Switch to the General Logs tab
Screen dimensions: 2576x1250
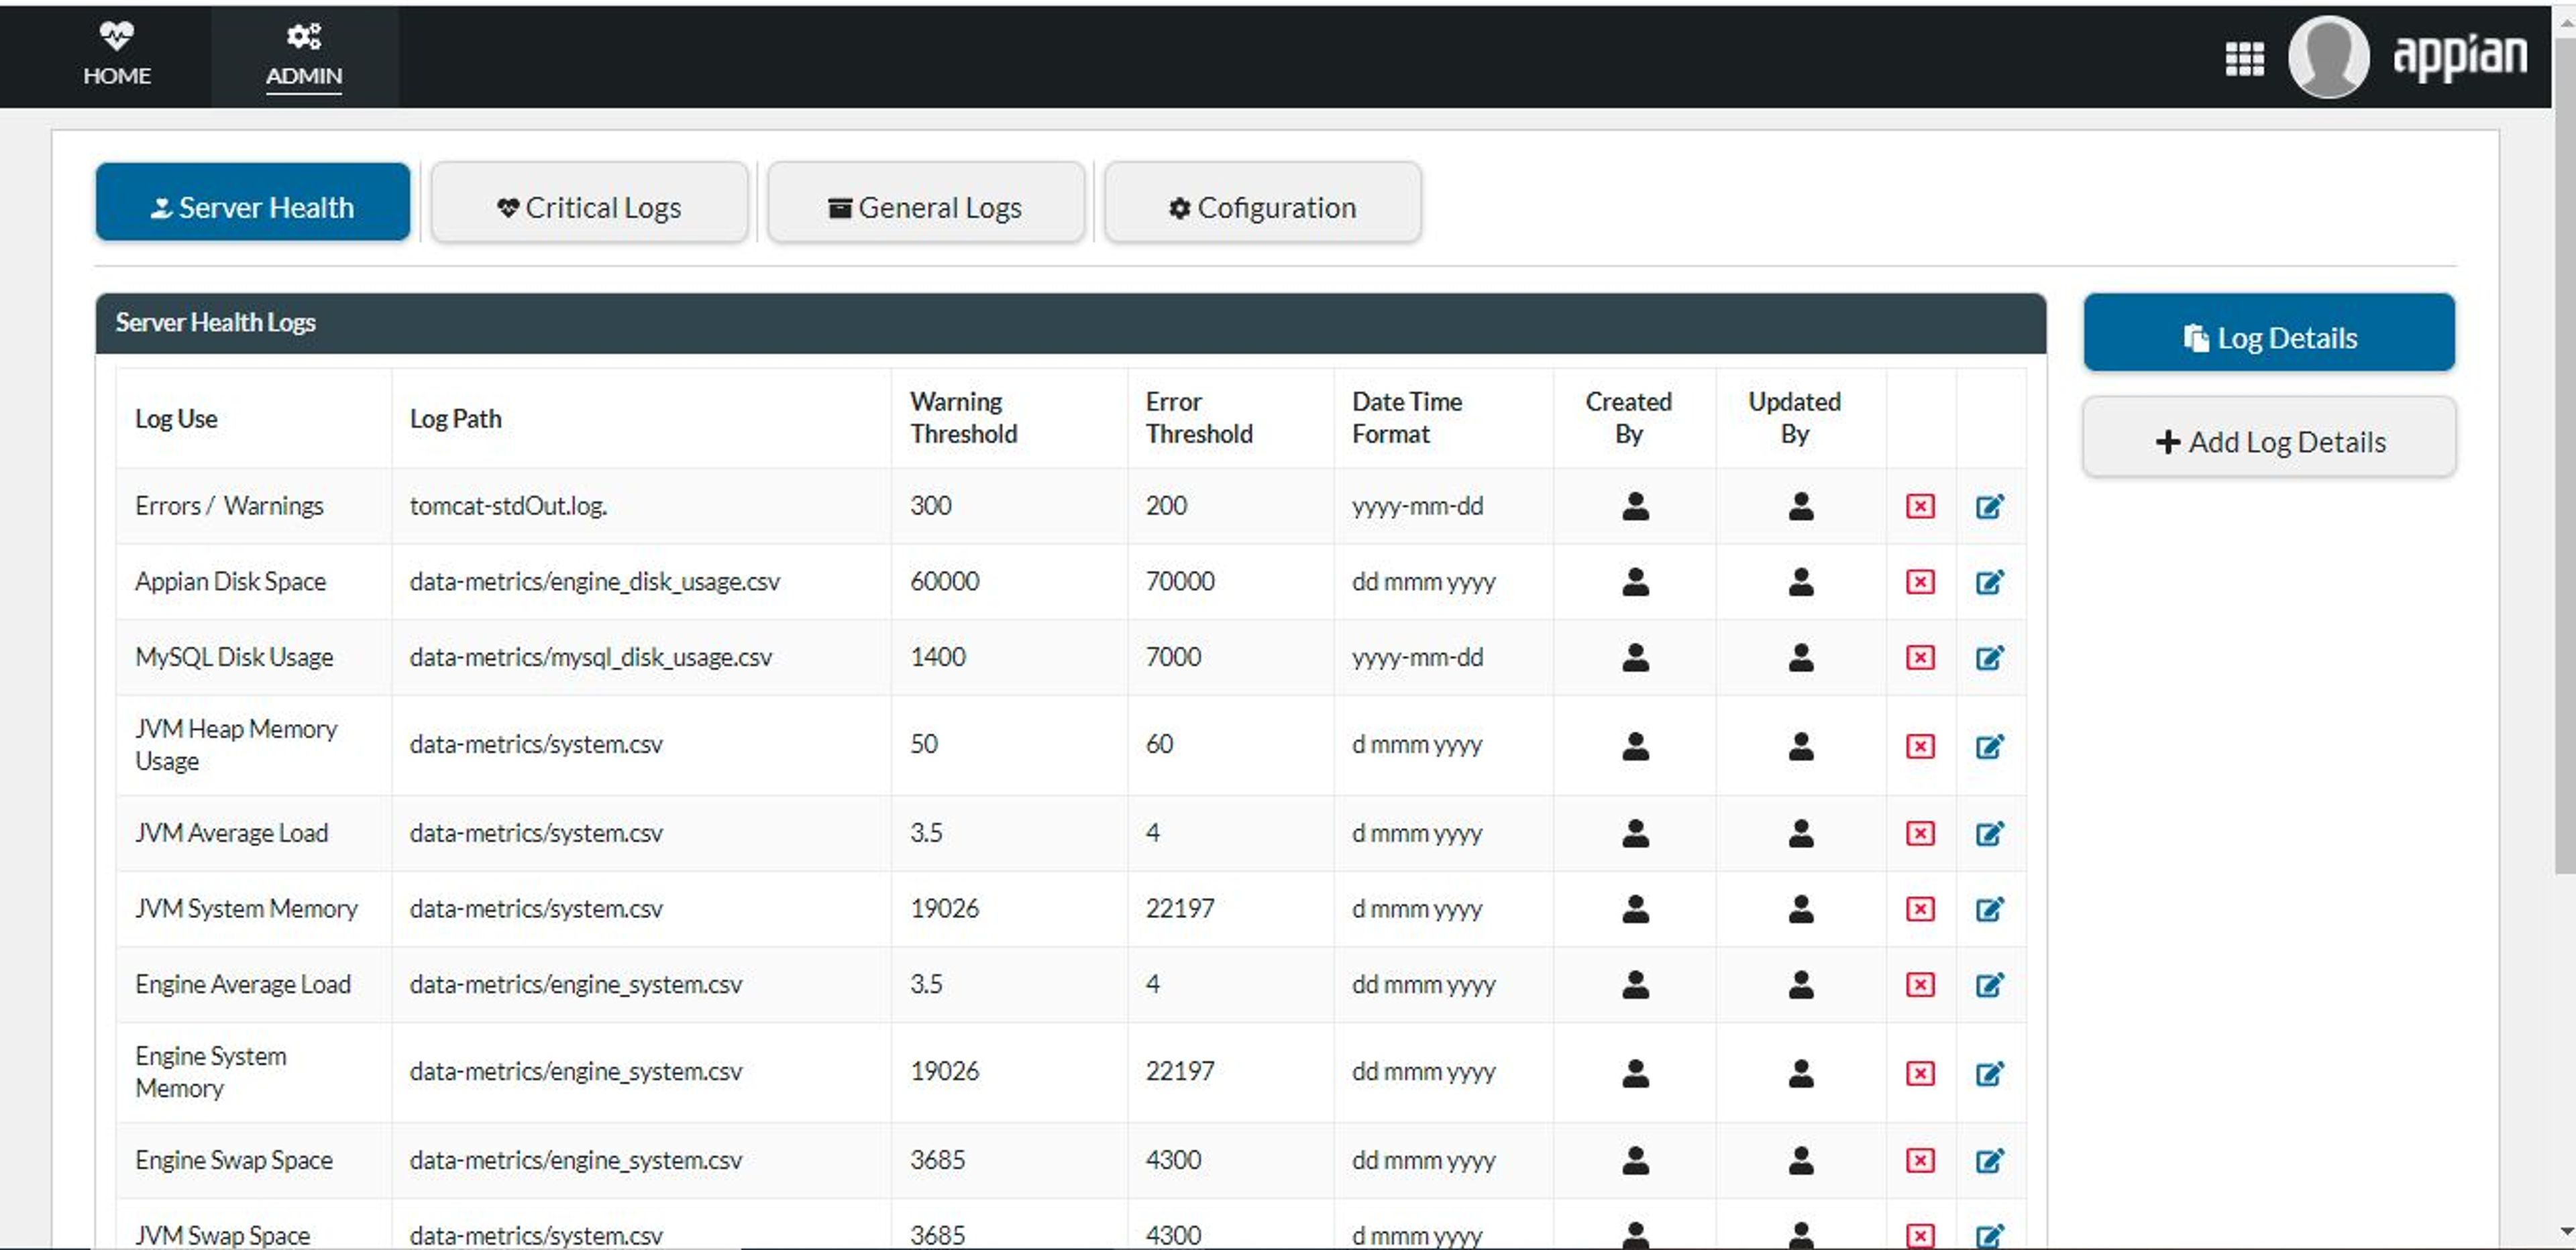(925, 202)
